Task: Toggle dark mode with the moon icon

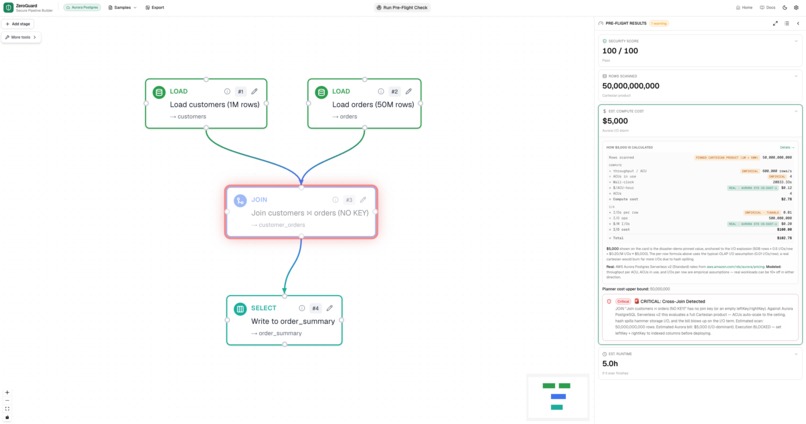Action: pyautogui.click(x=785, y=8)
